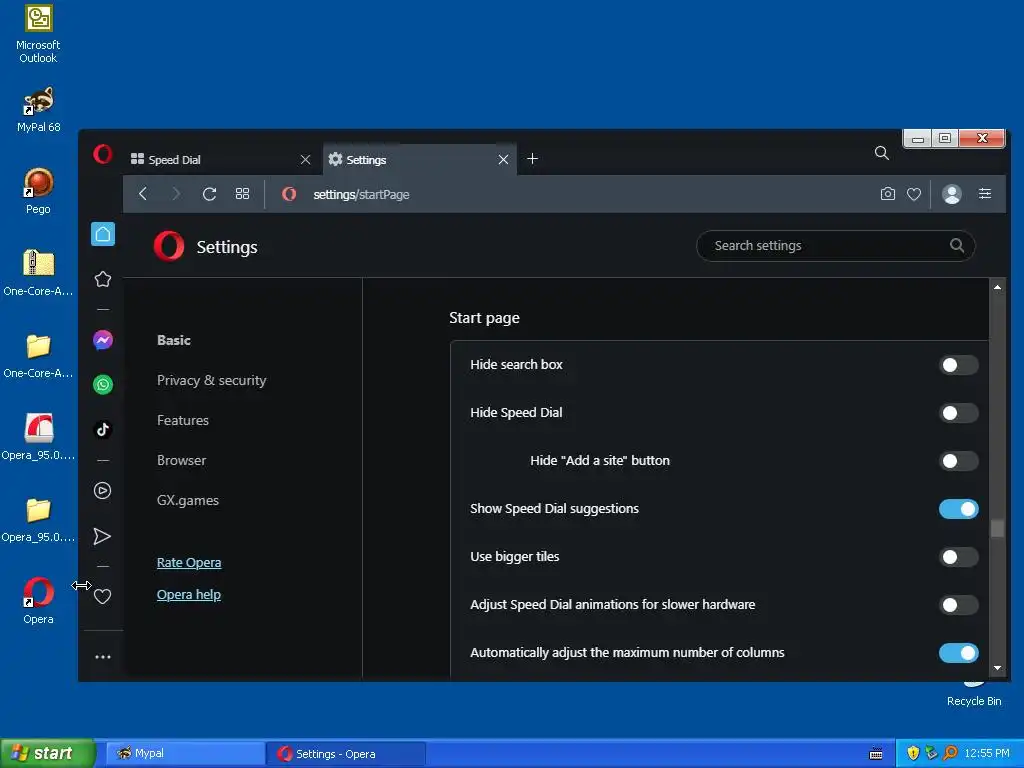Screen dimensions: 1024x768
Task: Click the security shield tray icon
Action: (x=913, y=753)
